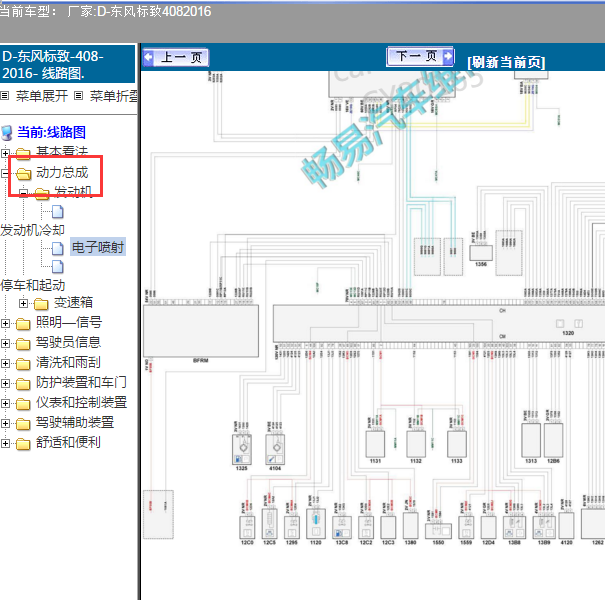Click the 发动机 open folder icon
Image resolution: width=605 pixels, height=600 pixels.
42,193
